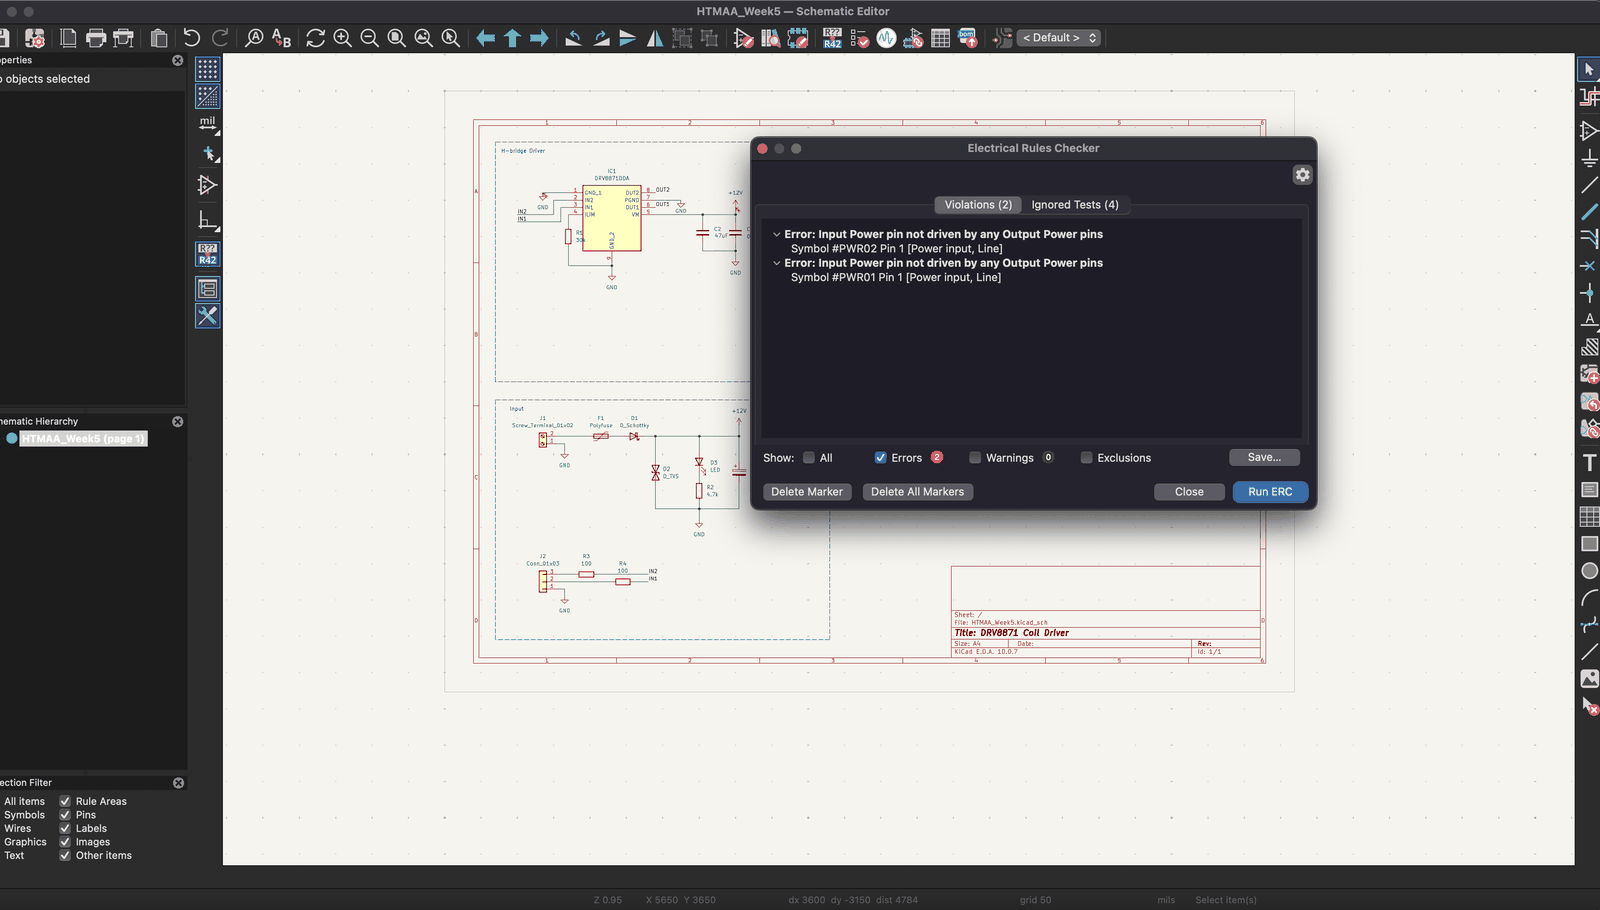
Task: Open ERC settings gear
Action: [1302, 175]
